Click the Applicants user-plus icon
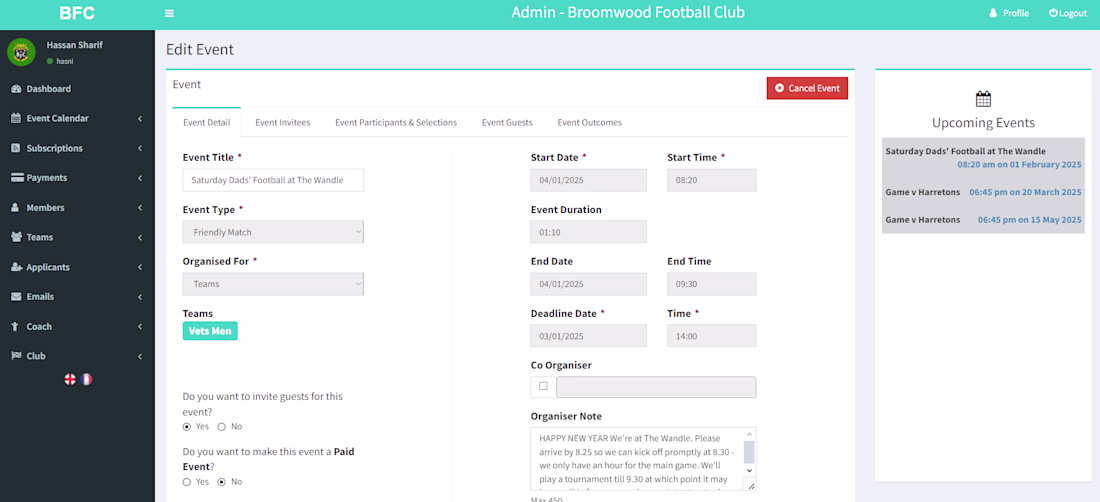1100x502 pixels. (x=17, y=267)
